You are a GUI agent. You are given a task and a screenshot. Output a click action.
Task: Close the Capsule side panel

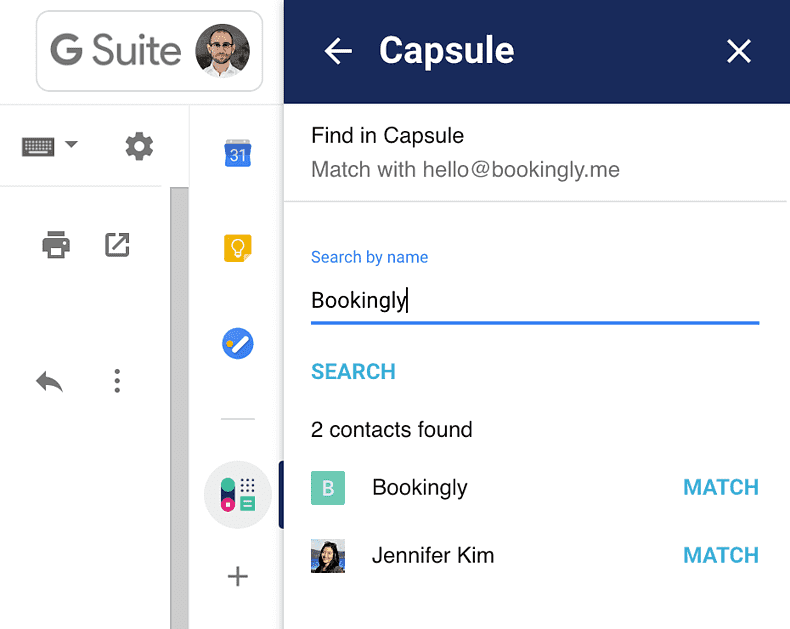click(x=739, y=51)
